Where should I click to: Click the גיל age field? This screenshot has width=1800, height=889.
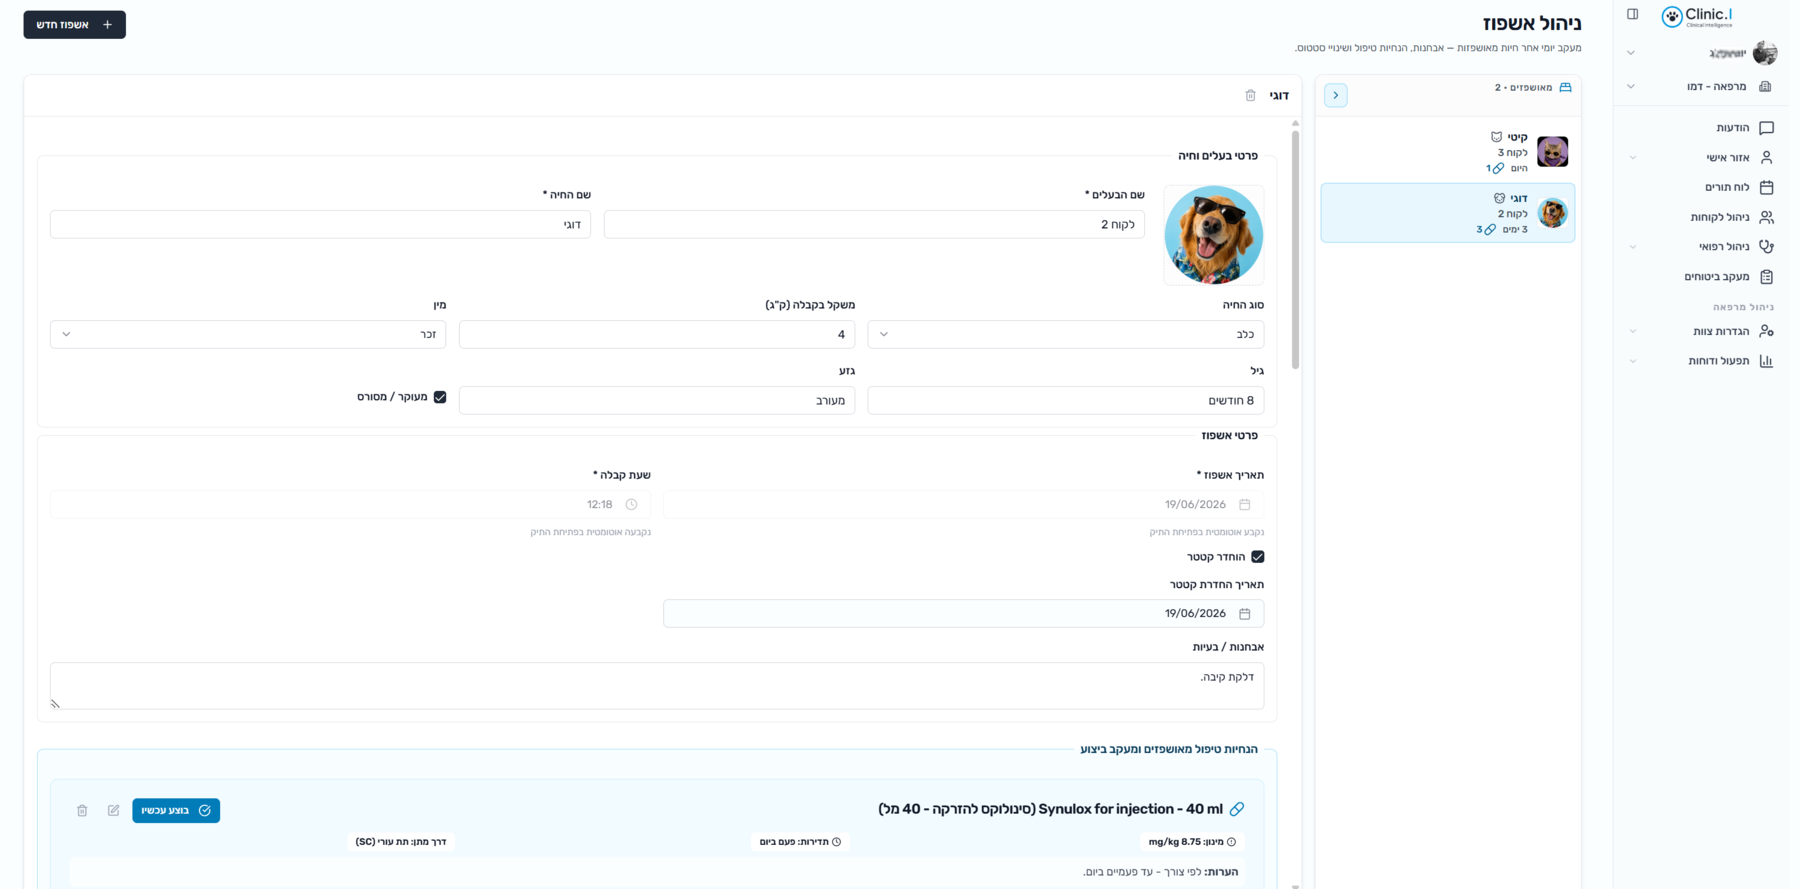point(1066,401)
